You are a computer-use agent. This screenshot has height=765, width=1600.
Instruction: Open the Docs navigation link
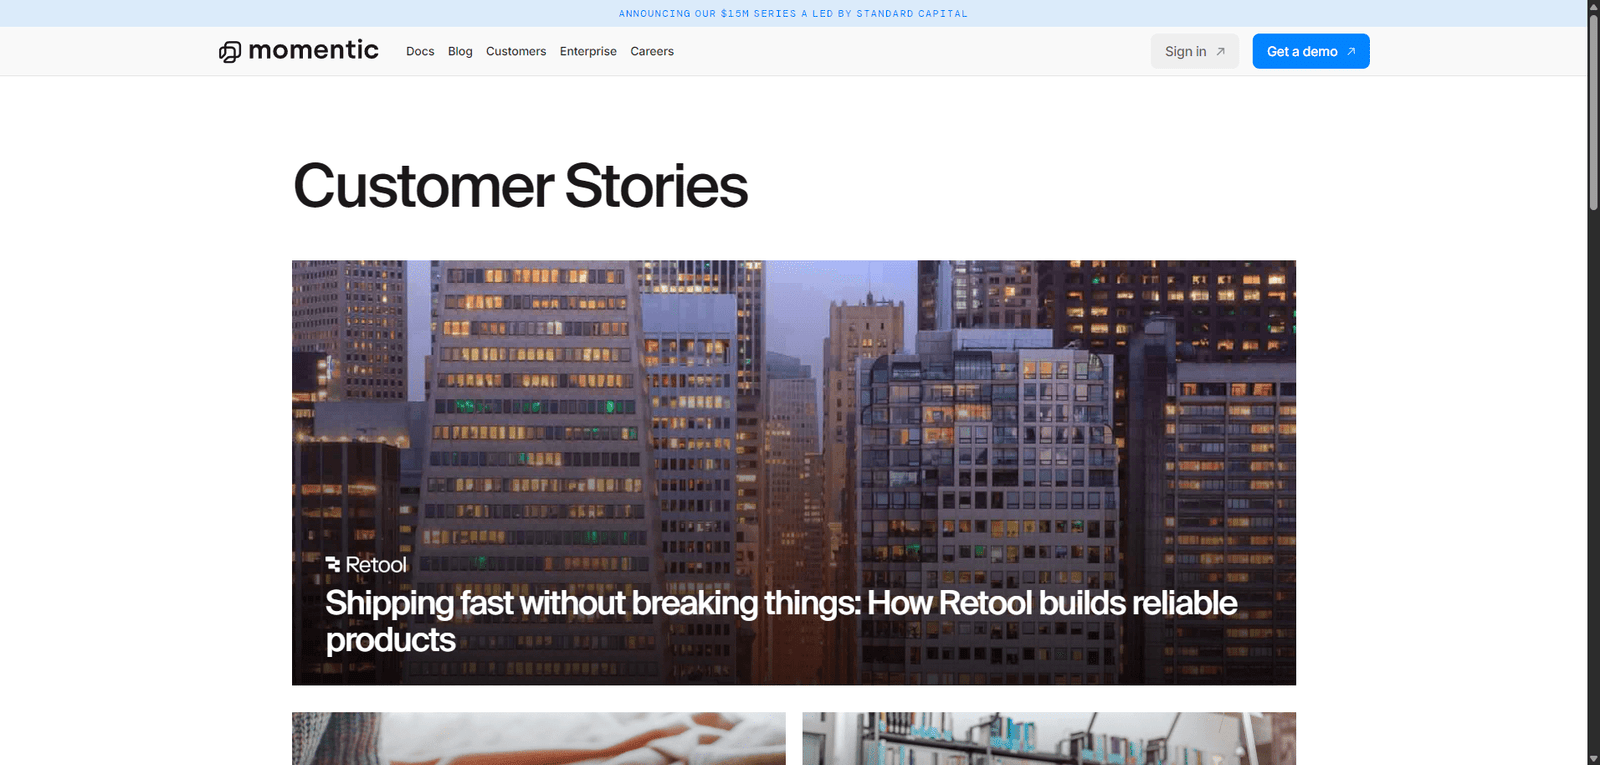[420, 52]
